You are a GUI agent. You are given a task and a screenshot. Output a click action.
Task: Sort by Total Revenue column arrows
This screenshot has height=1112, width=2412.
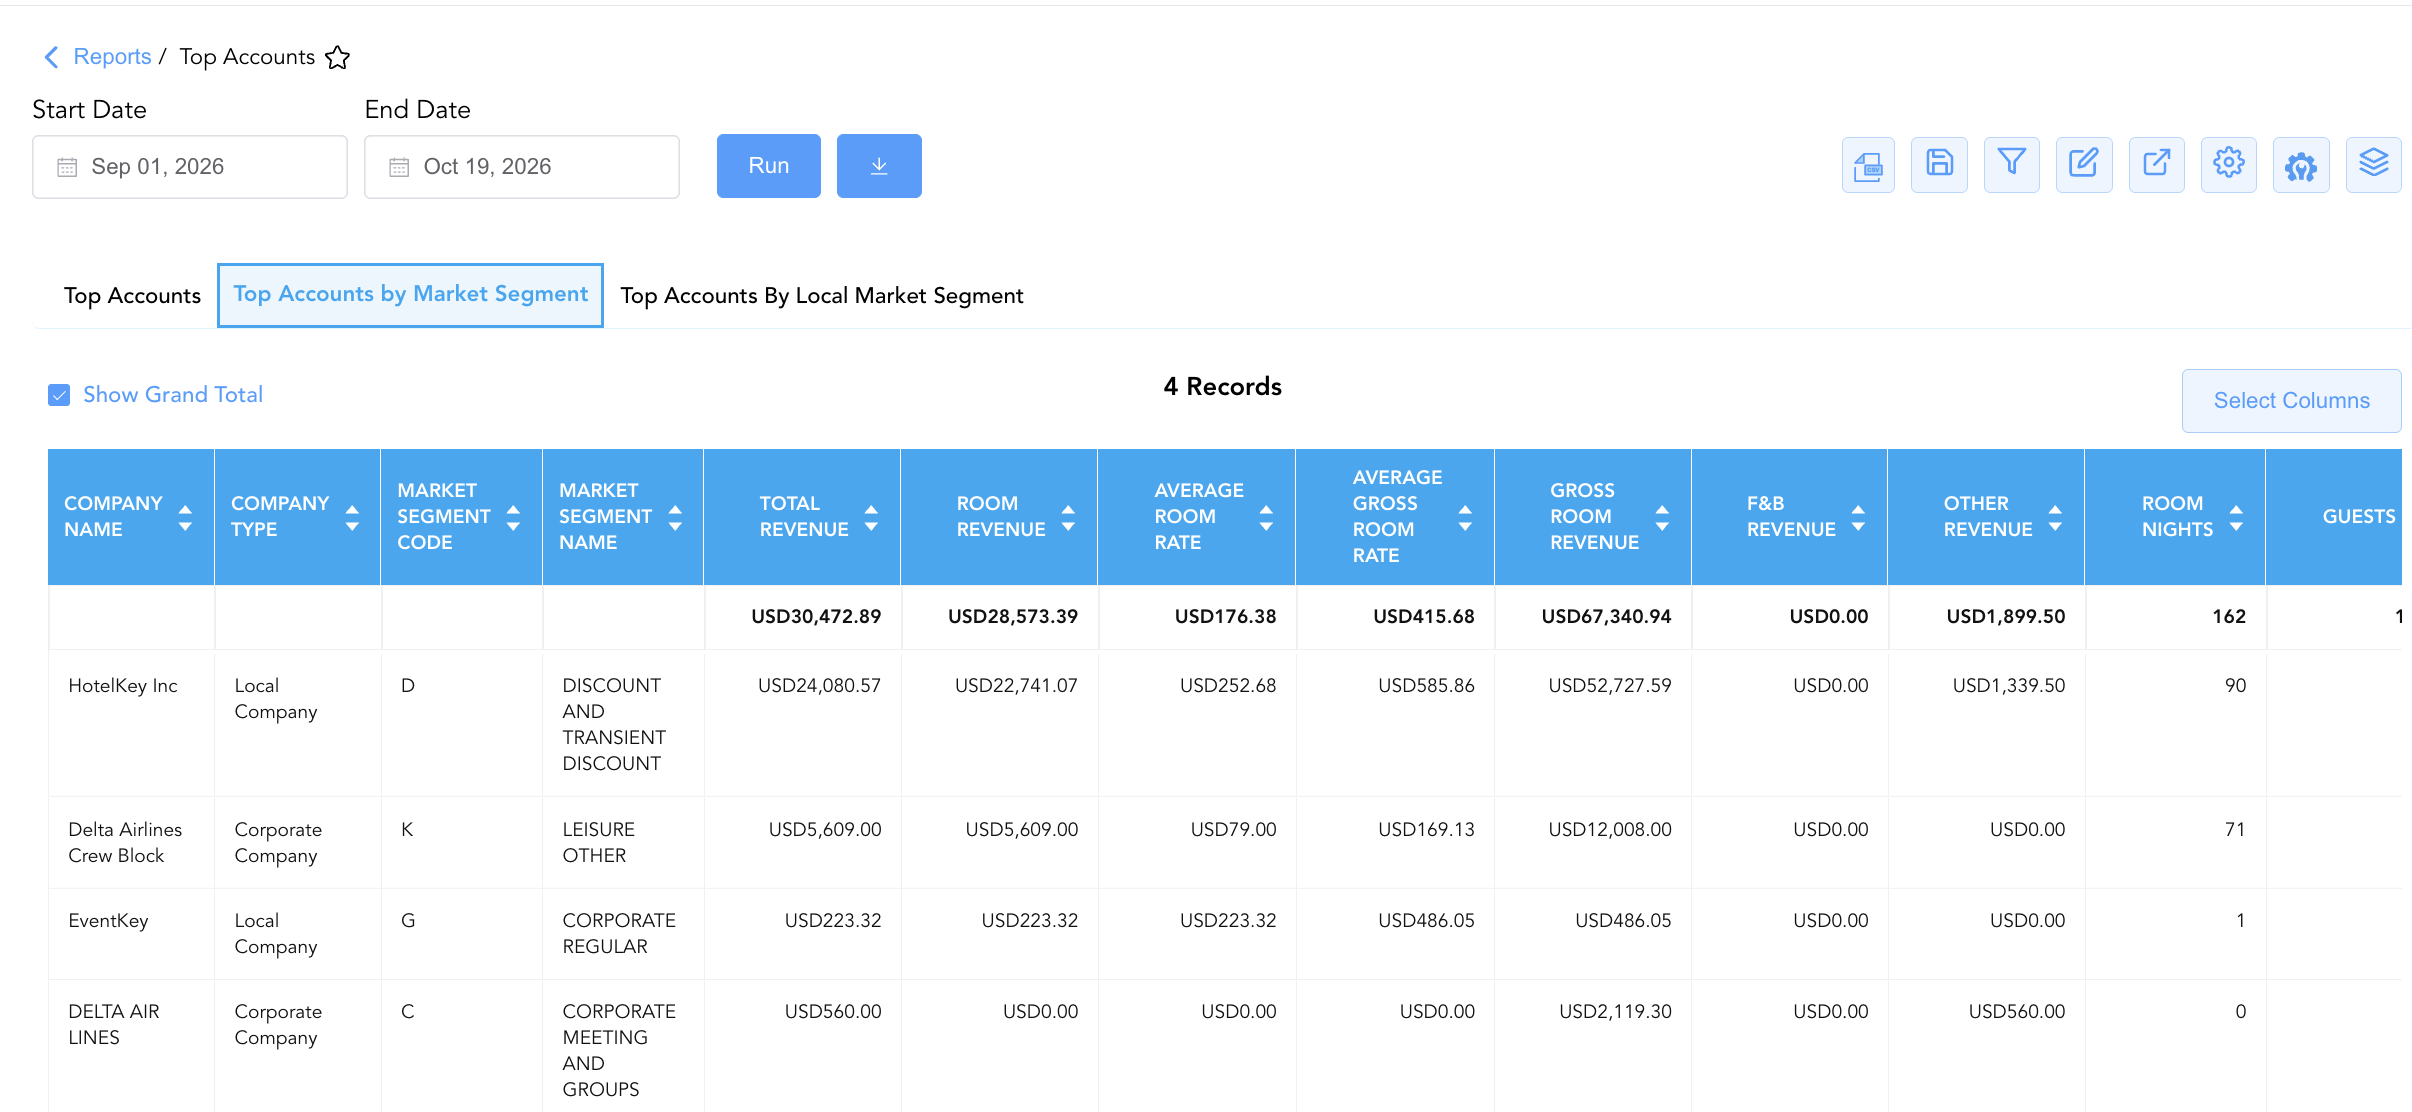pos(871,517)
